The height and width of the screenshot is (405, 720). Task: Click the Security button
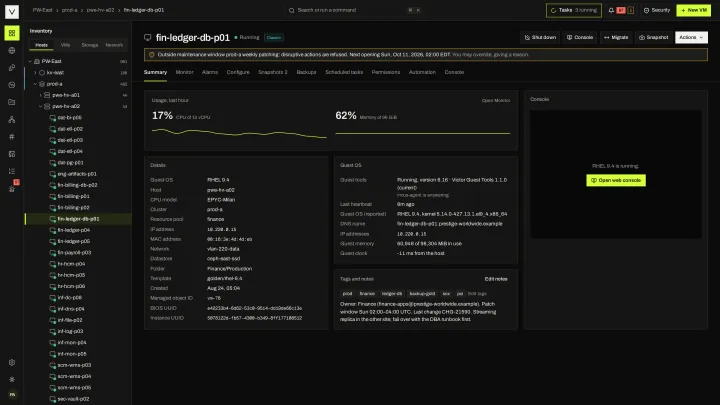pyautogui.click(x=657, y=10)
